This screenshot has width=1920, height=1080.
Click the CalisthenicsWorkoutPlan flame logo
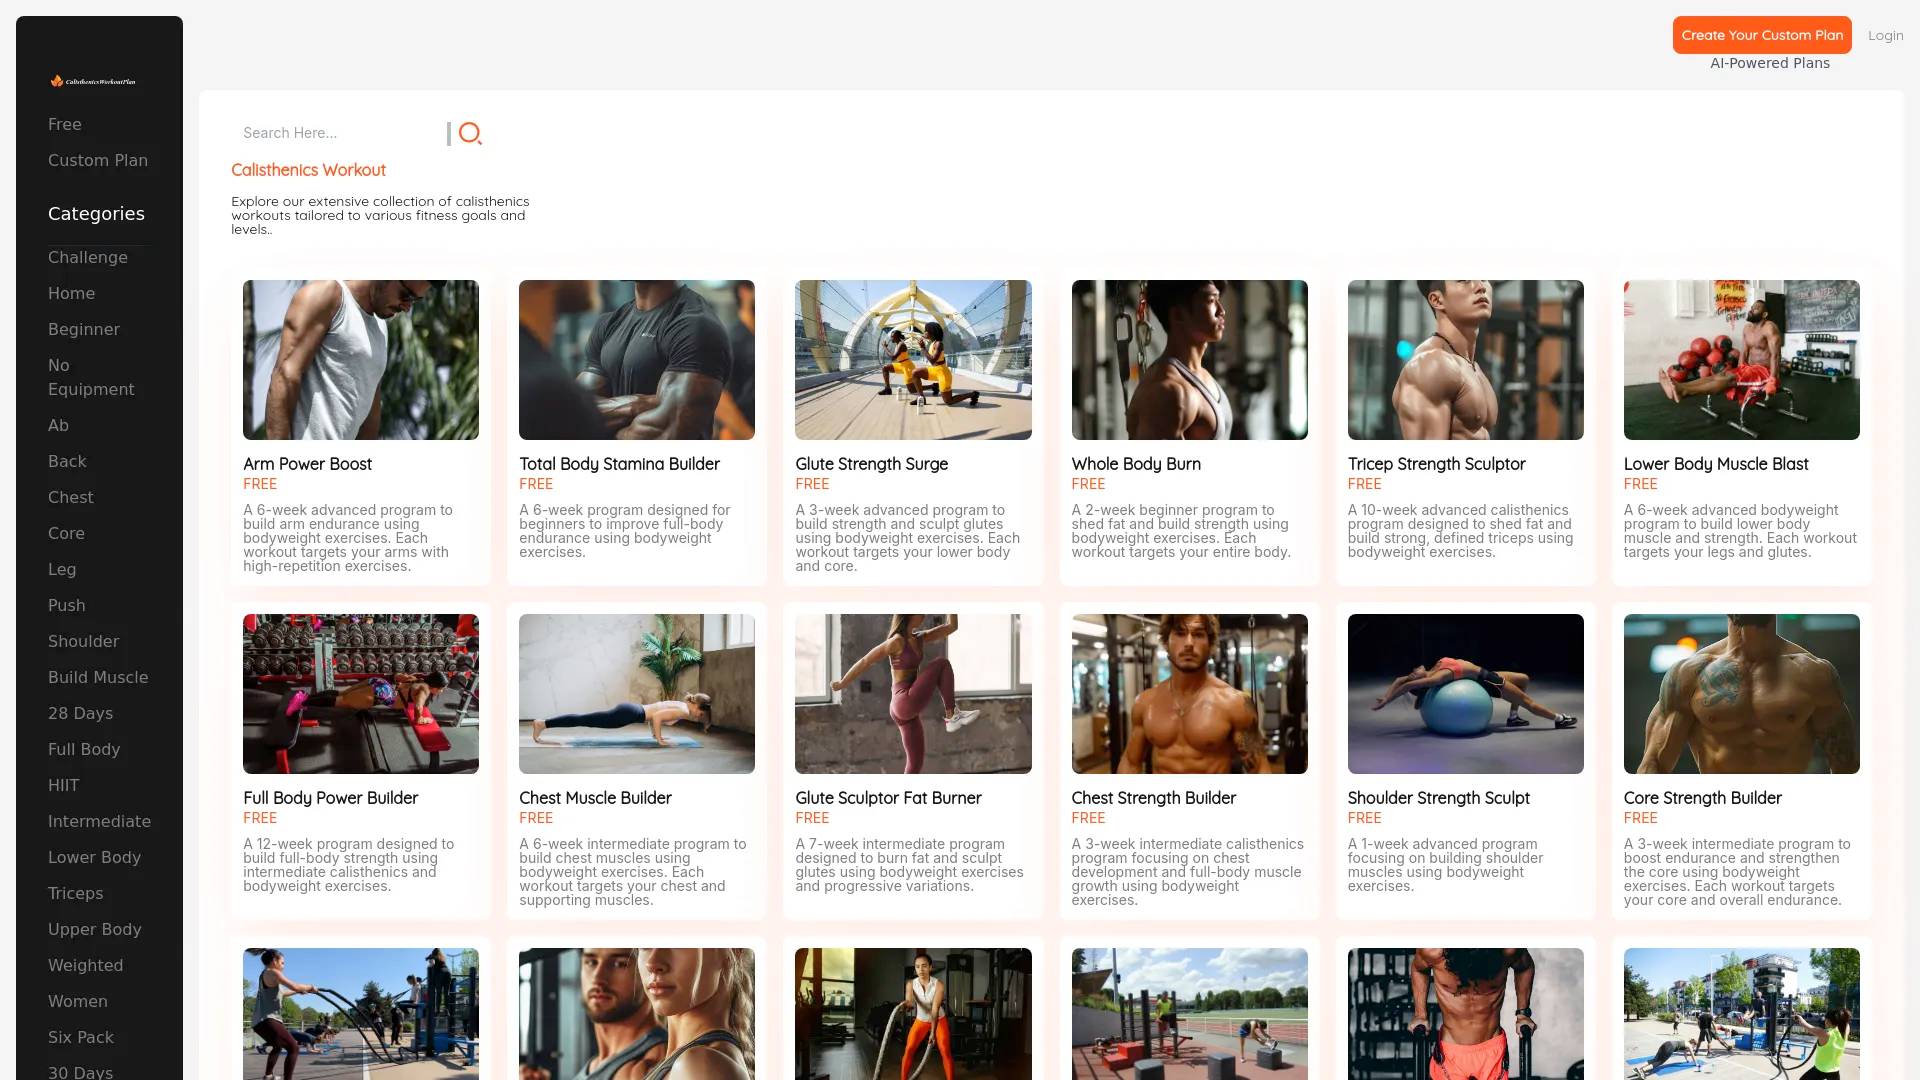click(x=93, y=81)
